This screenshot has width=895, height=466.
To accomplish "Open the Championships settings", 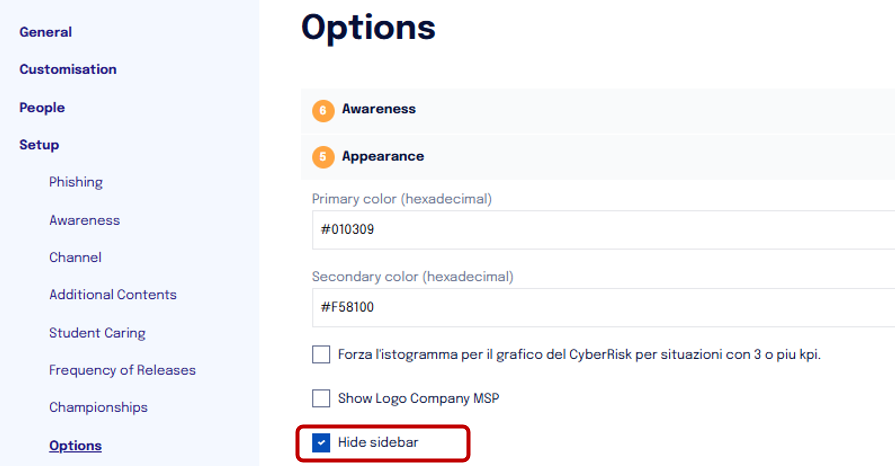I will pos(98,407).
